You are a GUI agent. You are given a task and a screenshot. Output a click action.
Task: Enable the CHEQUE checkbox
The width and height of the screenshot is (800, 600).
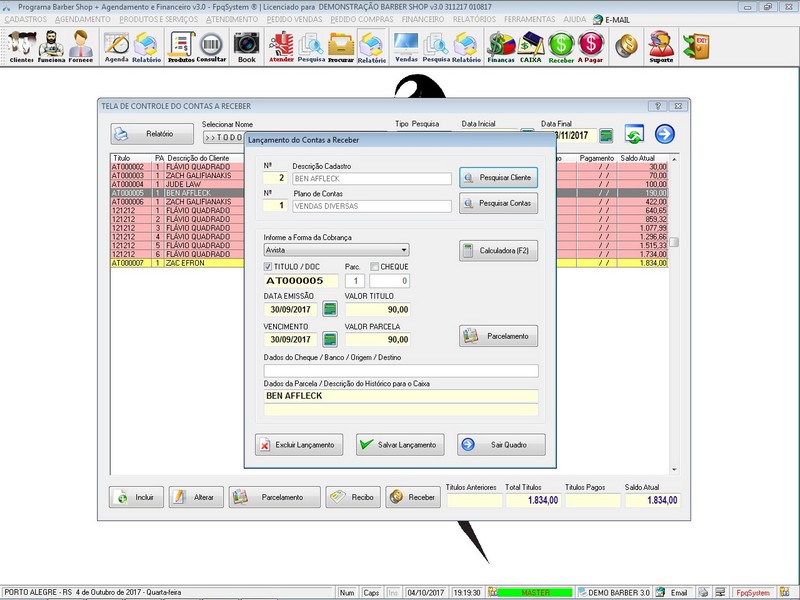374,266
